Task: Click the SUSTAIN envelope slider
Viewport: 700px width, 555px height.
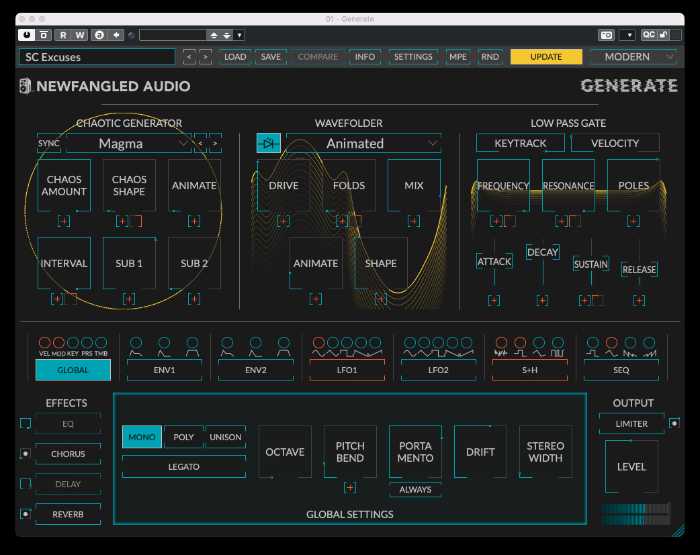Action: tap(591, 264)
